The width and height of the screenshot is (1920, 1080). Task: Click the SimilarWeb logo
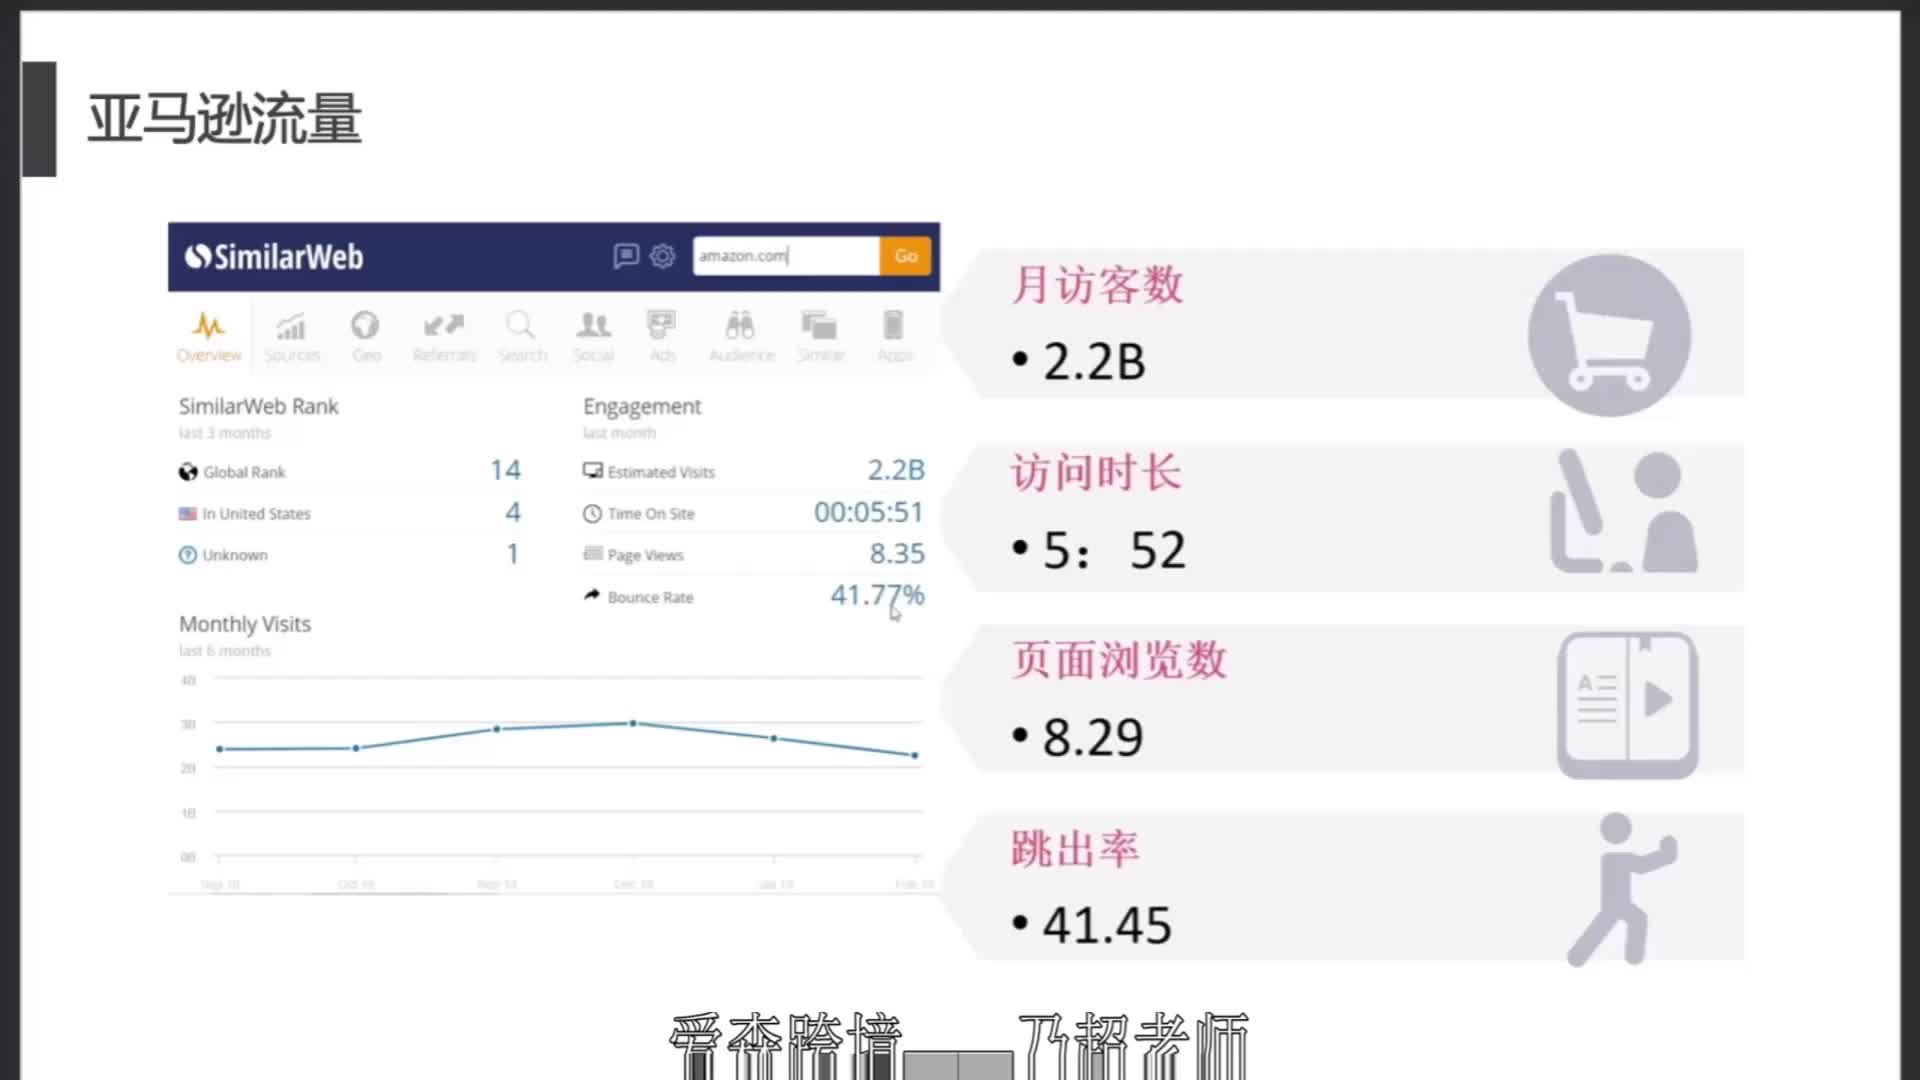(x=274, y=257)
